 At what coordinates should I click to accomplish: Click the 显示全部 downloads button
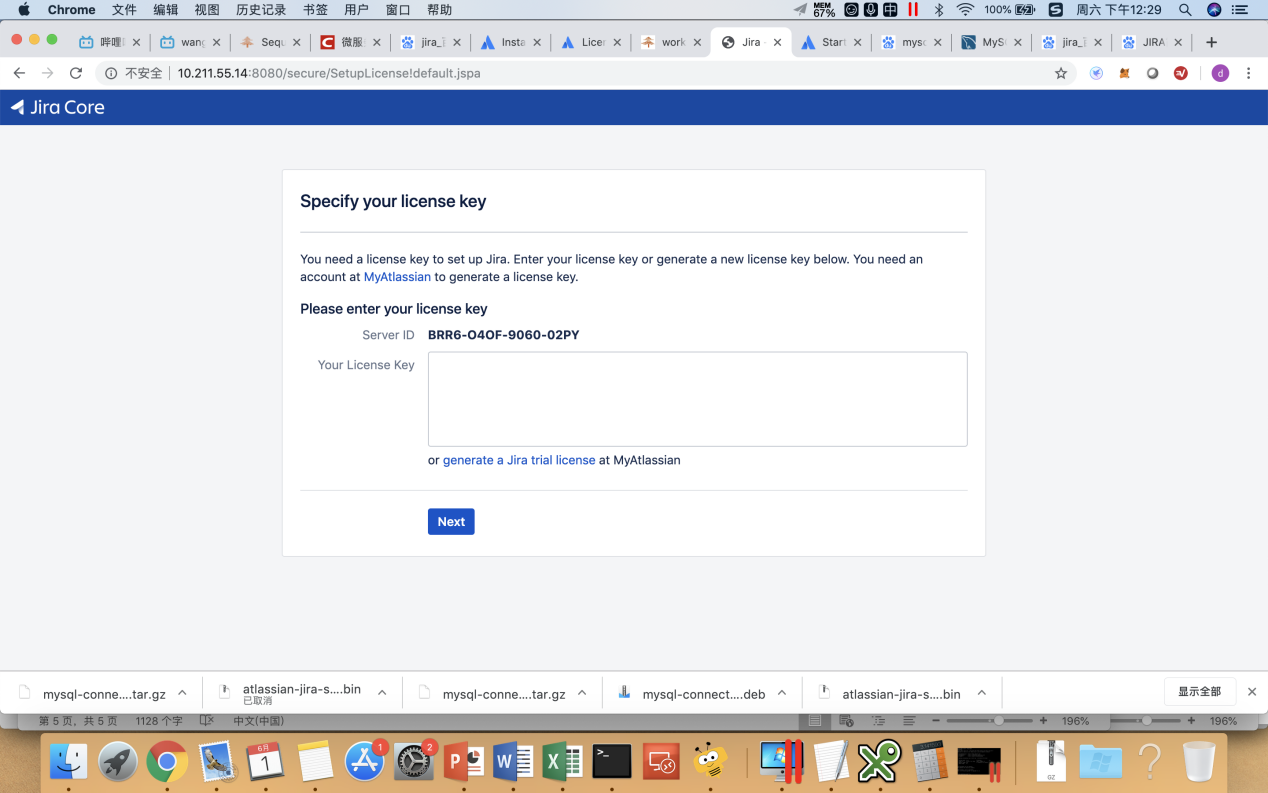1200,691
